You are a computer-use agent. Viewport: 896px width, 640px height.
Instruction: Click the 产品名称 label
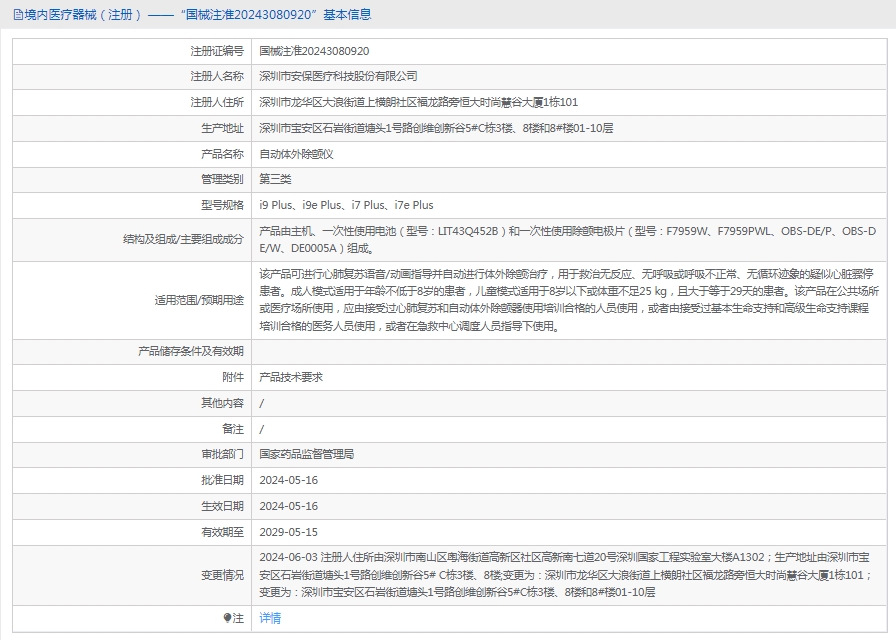pyautogui.click(x=222, y=154)
